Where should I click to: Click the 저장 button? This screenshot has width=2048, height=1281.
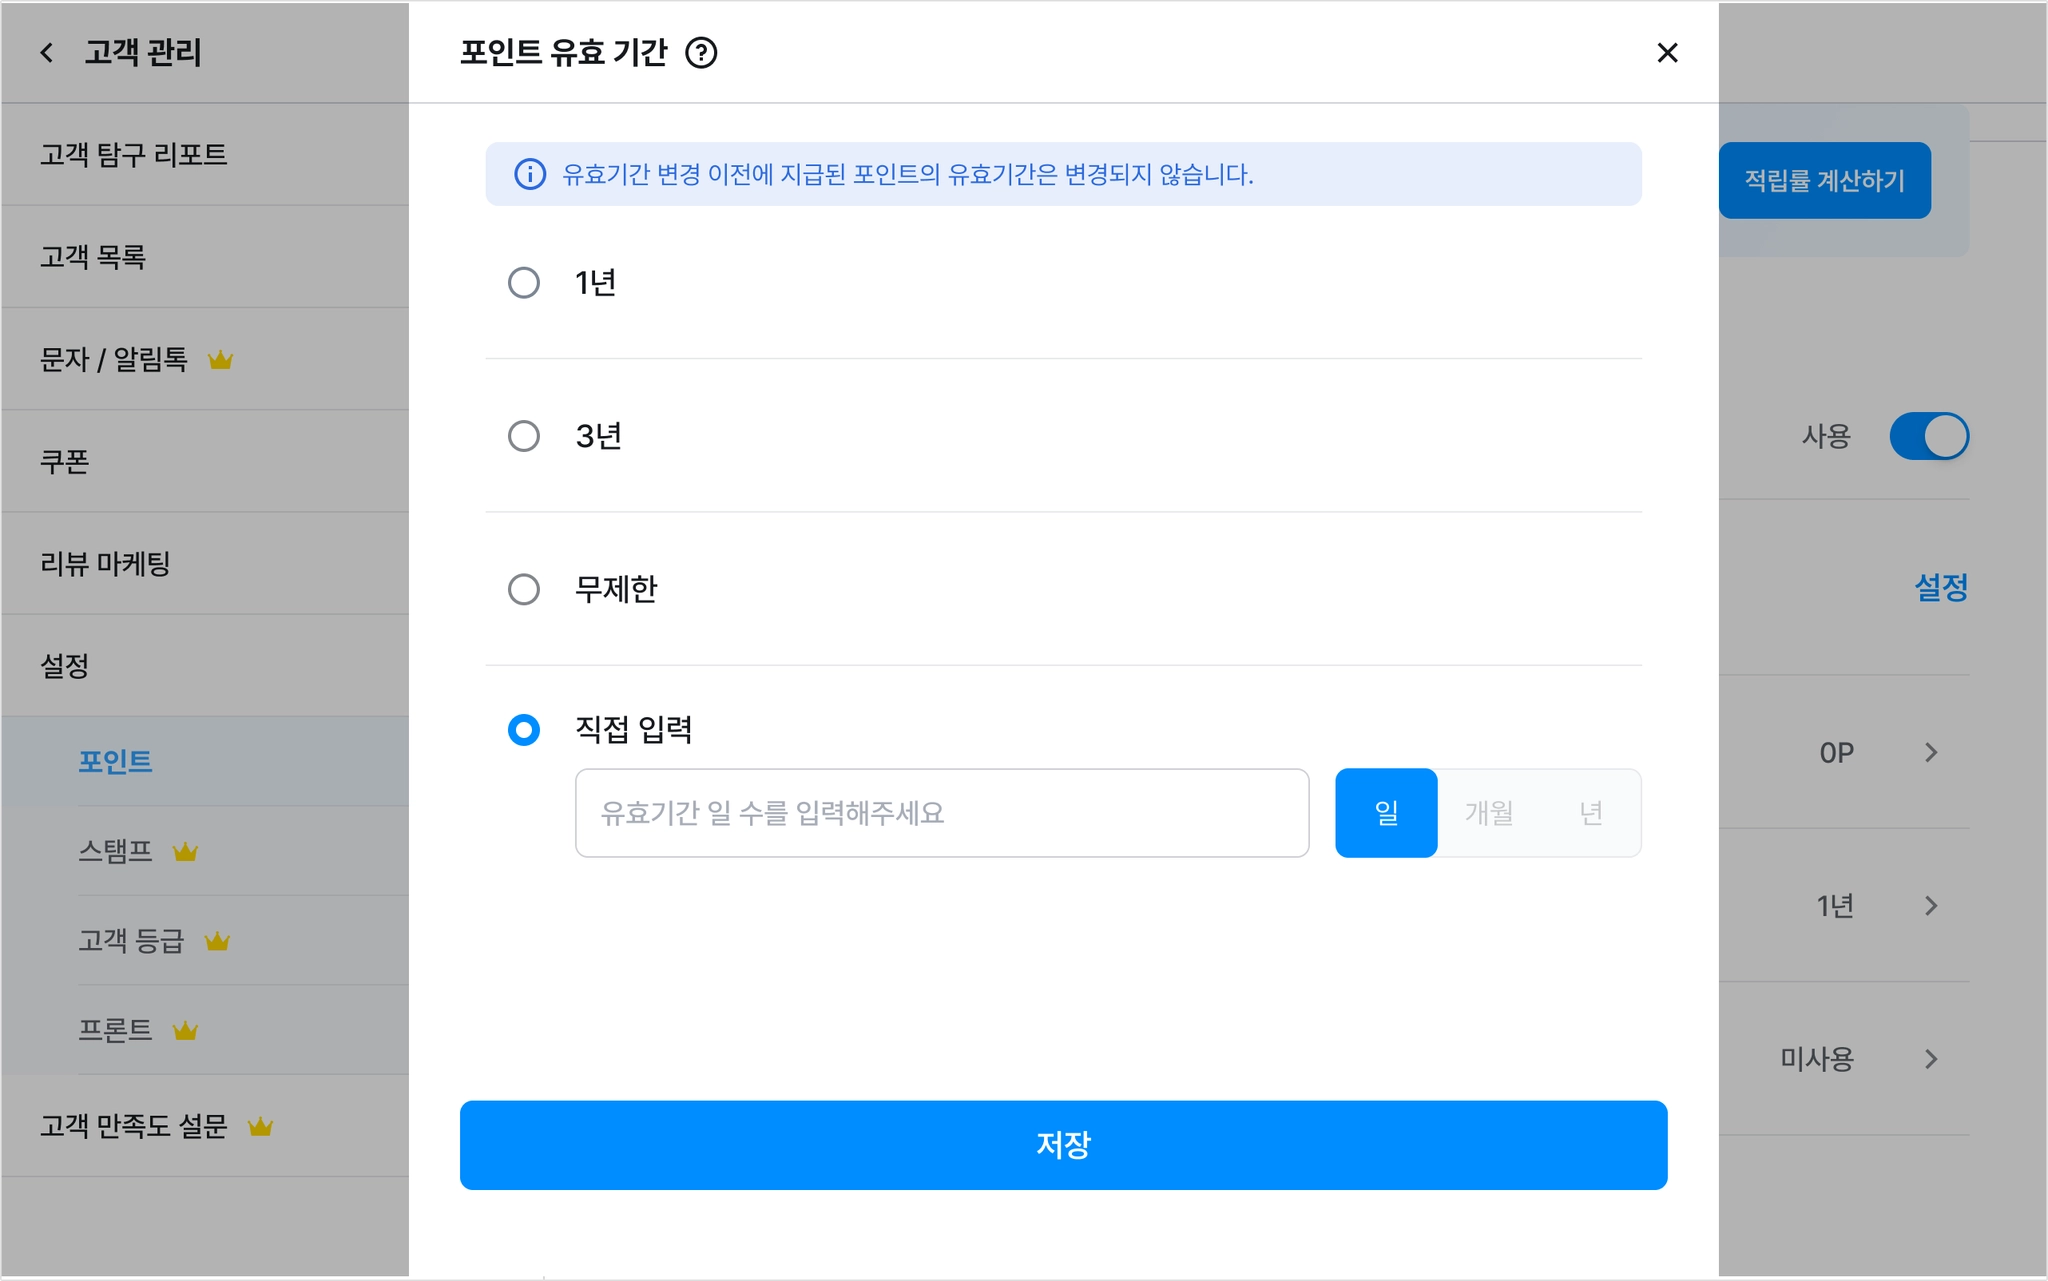pos(1063,1145)
